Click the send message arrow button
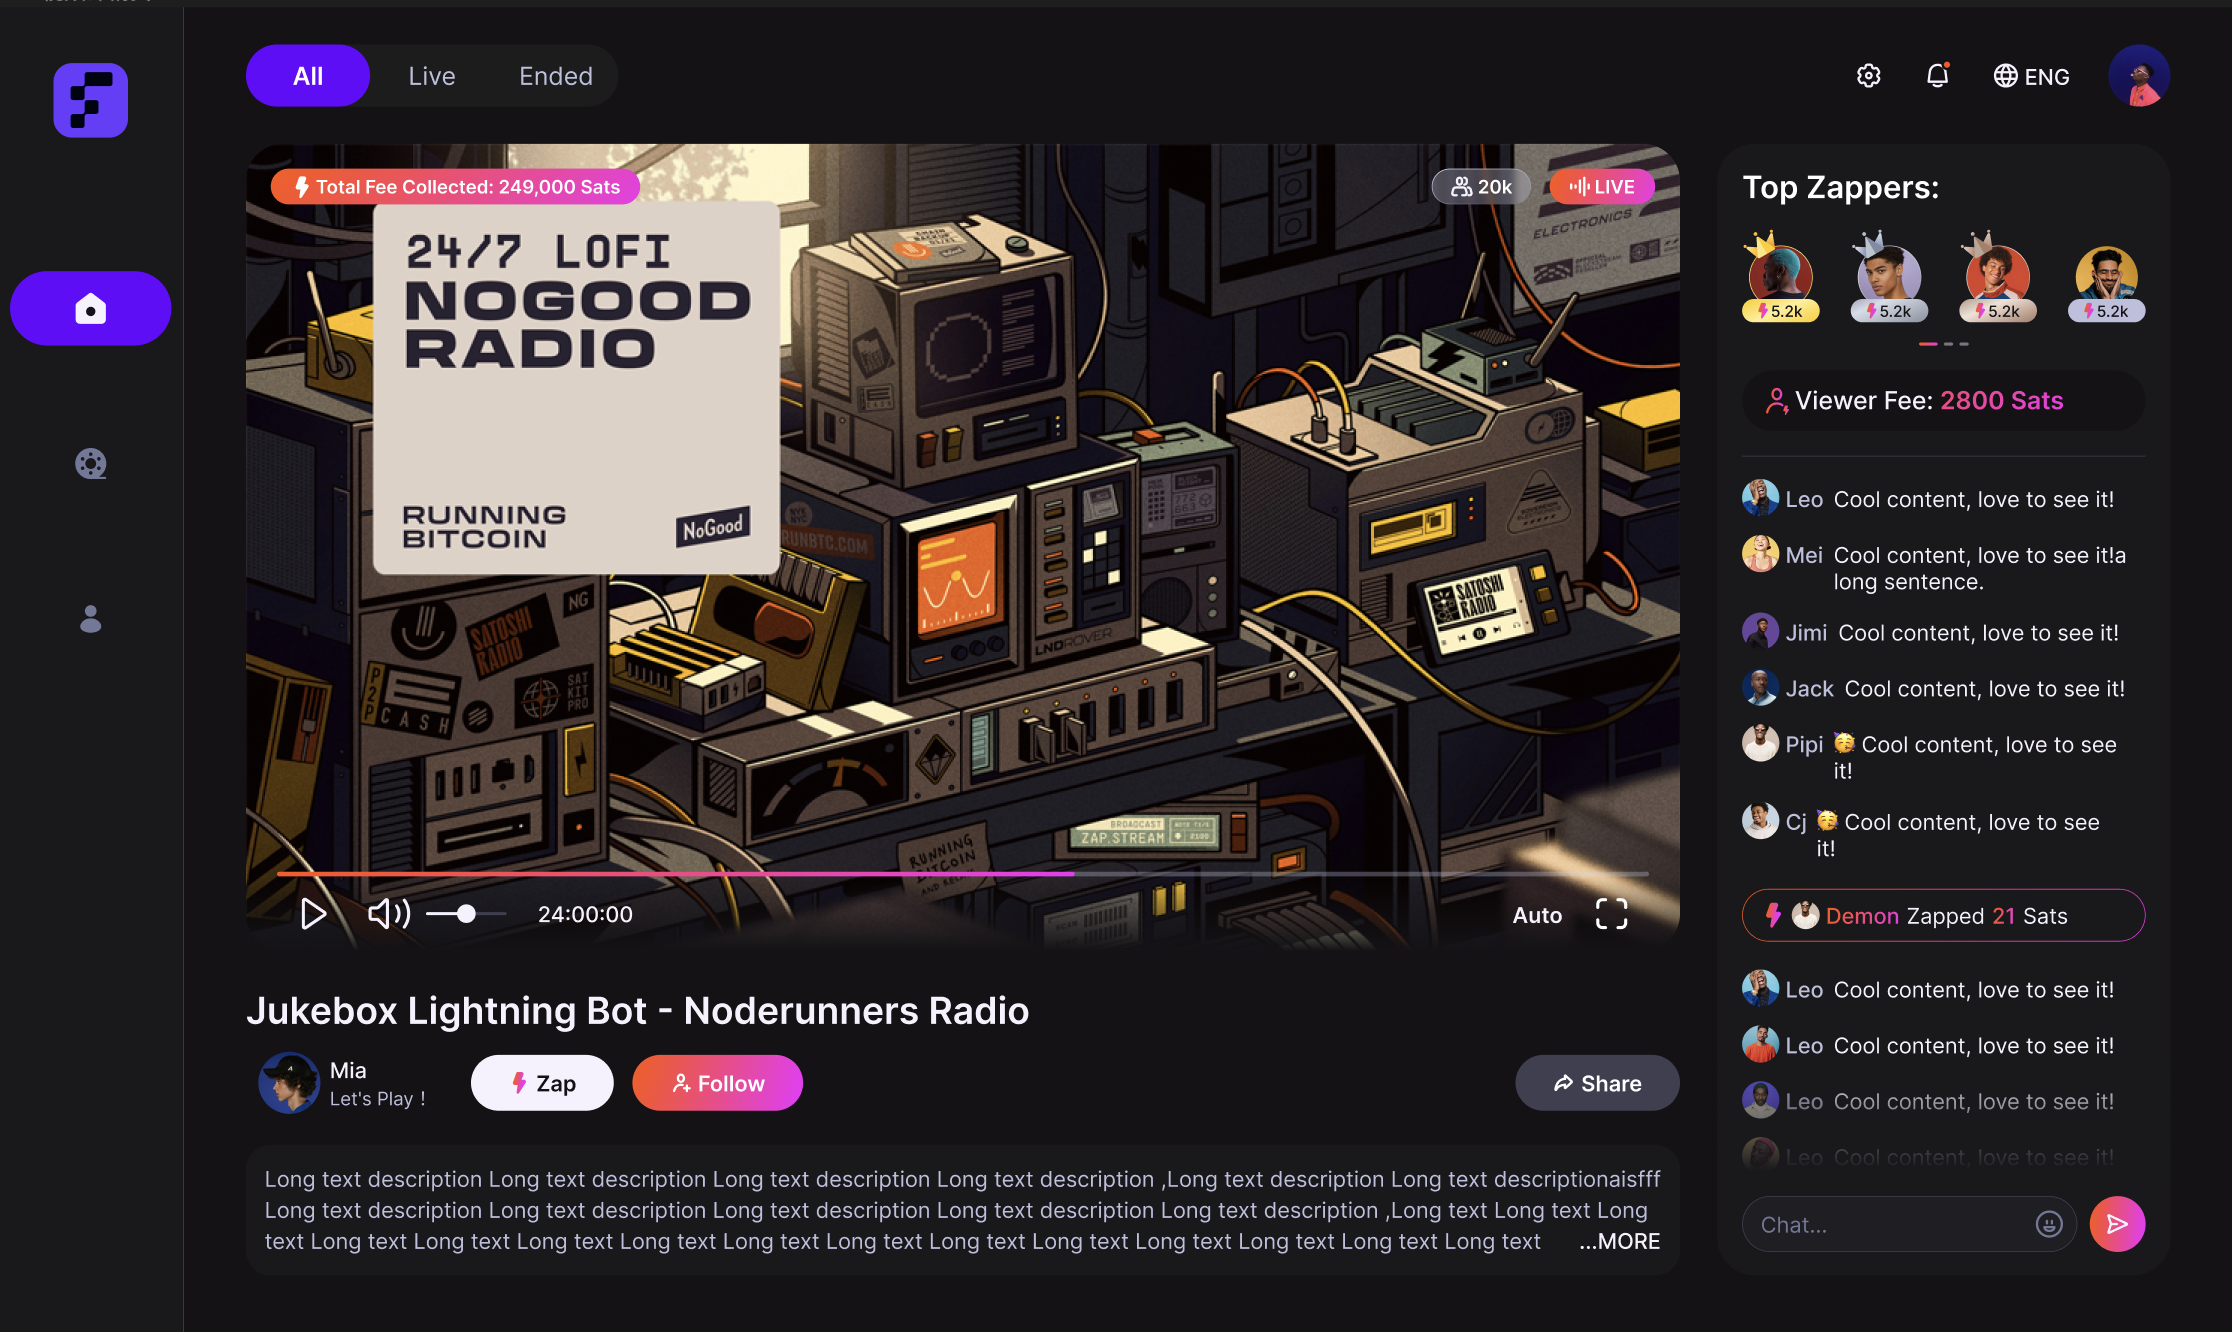Image resolution: width=2232 pixels, height=1332 pixels. point(2116,1224)
